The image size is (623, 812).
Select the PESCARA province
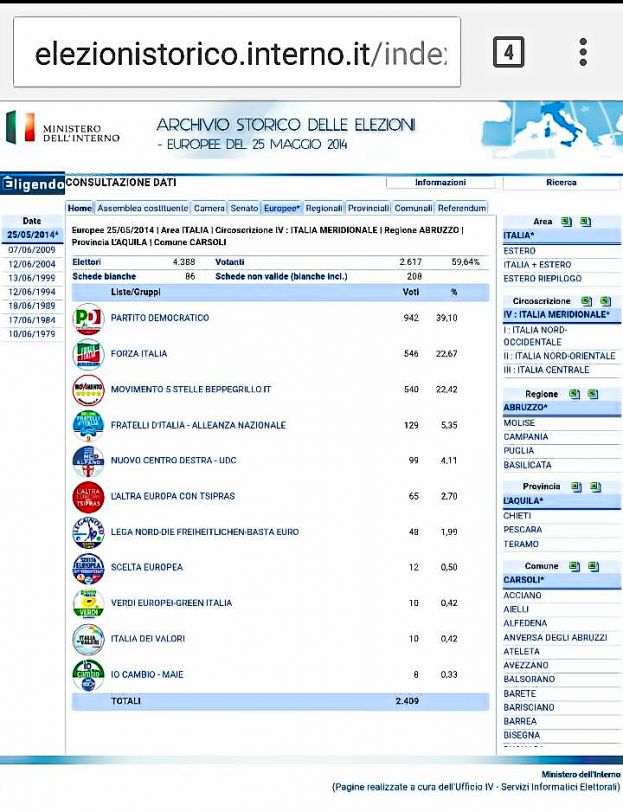point(523,530)
